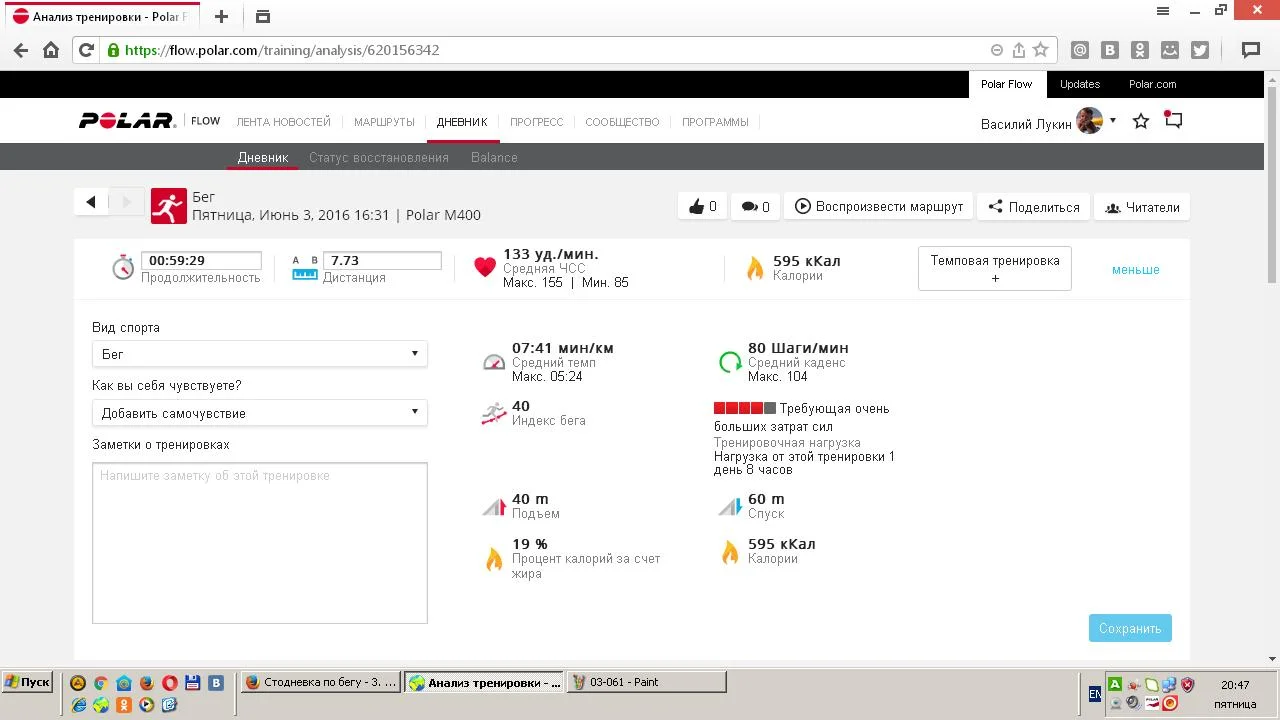The width and height of the screenshot is (1280, 720).
Task: Open the browser hamburger menu
Action: (x=1163, y=11)
